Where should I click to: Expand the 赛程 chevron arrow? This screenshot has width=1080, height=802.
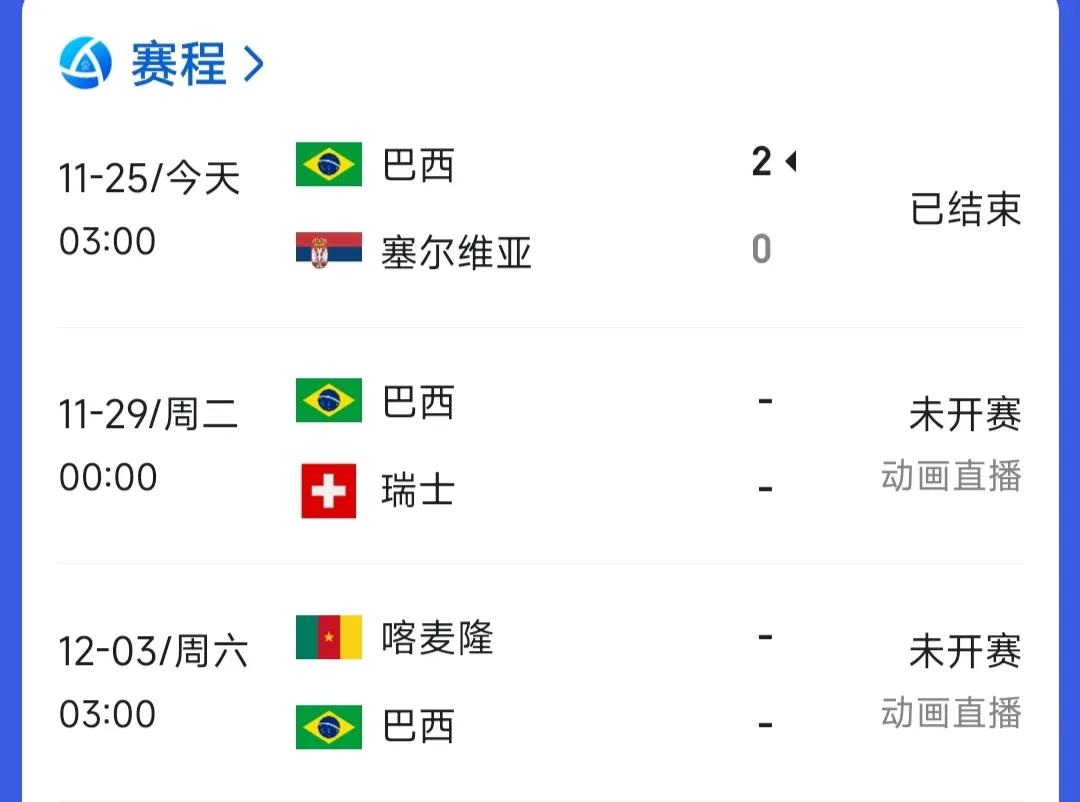pyautogui.click(x=253, y=64)
